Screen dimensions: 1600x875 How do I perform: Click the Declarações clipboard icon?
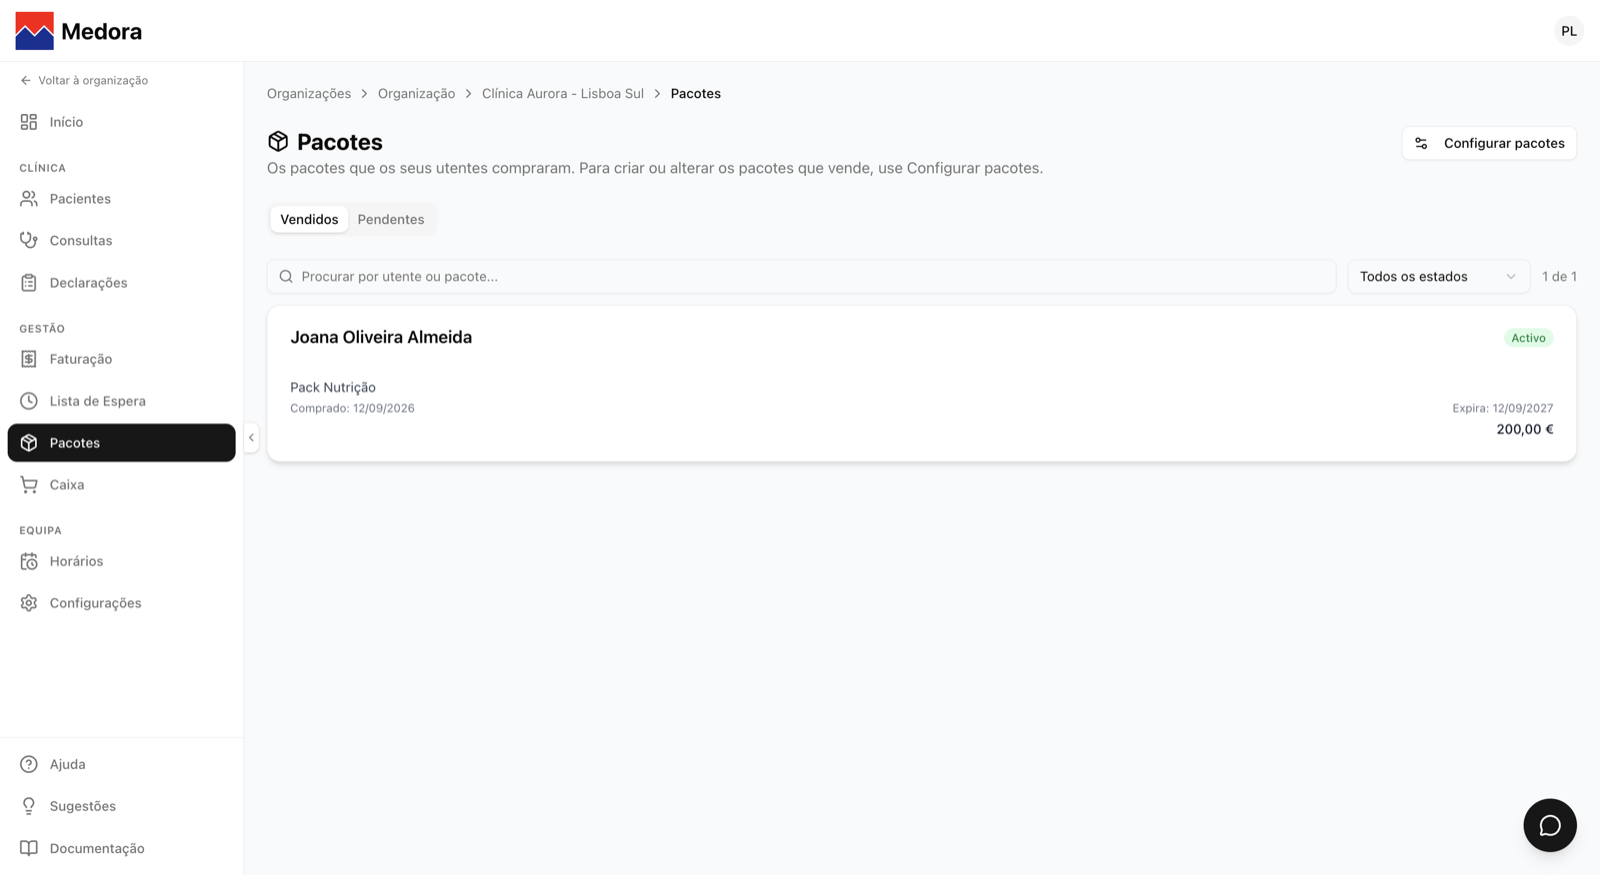pos(29,283)
